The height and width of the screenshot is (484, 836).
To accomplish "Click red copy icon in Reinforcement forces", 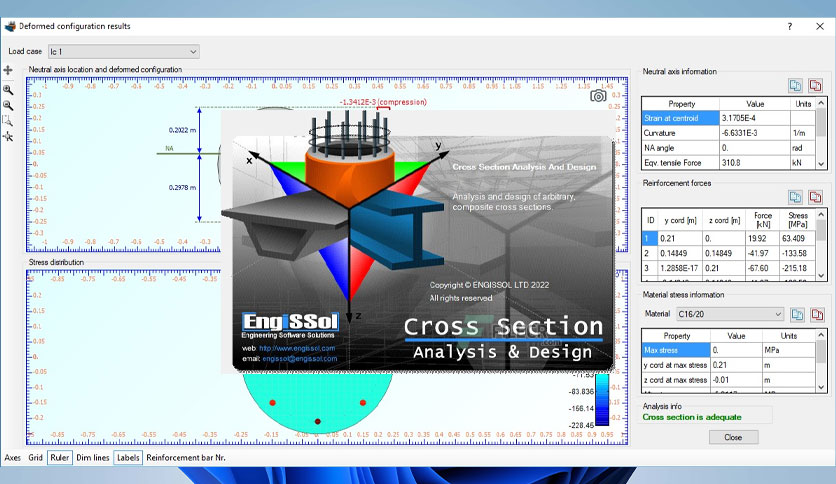I will pyautogui.click(x=815, y=197).
